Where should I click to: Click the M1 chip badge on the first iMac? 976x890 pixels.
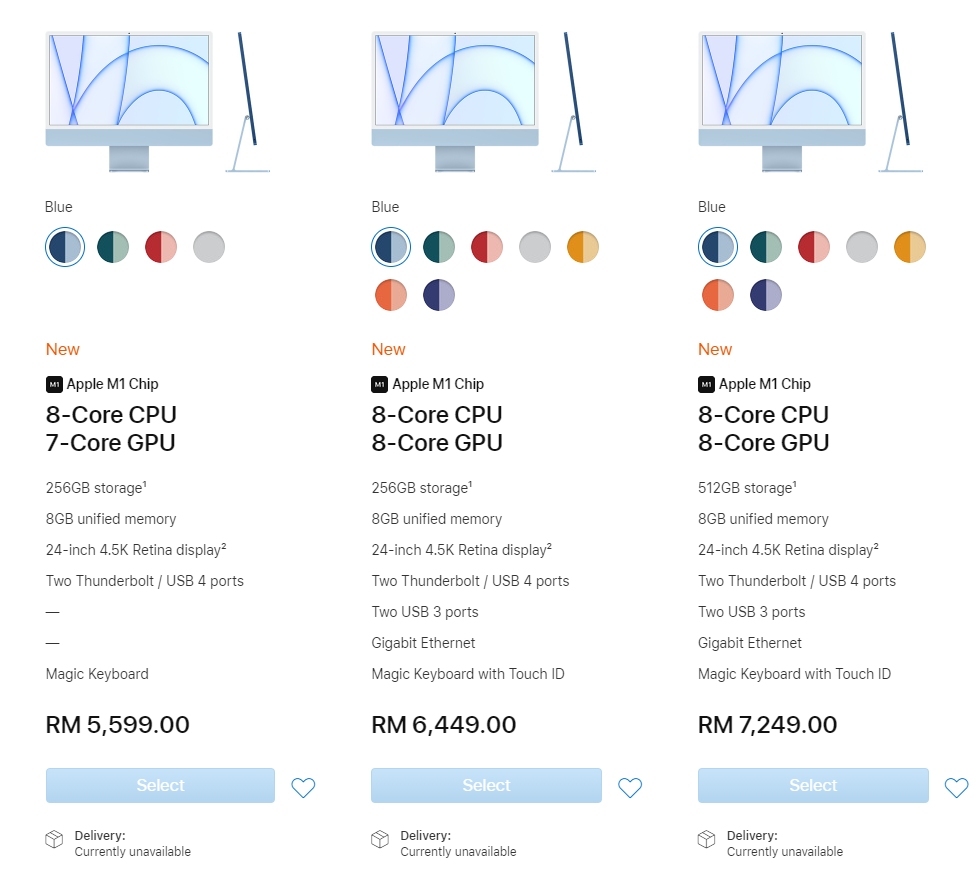(52, 383)
